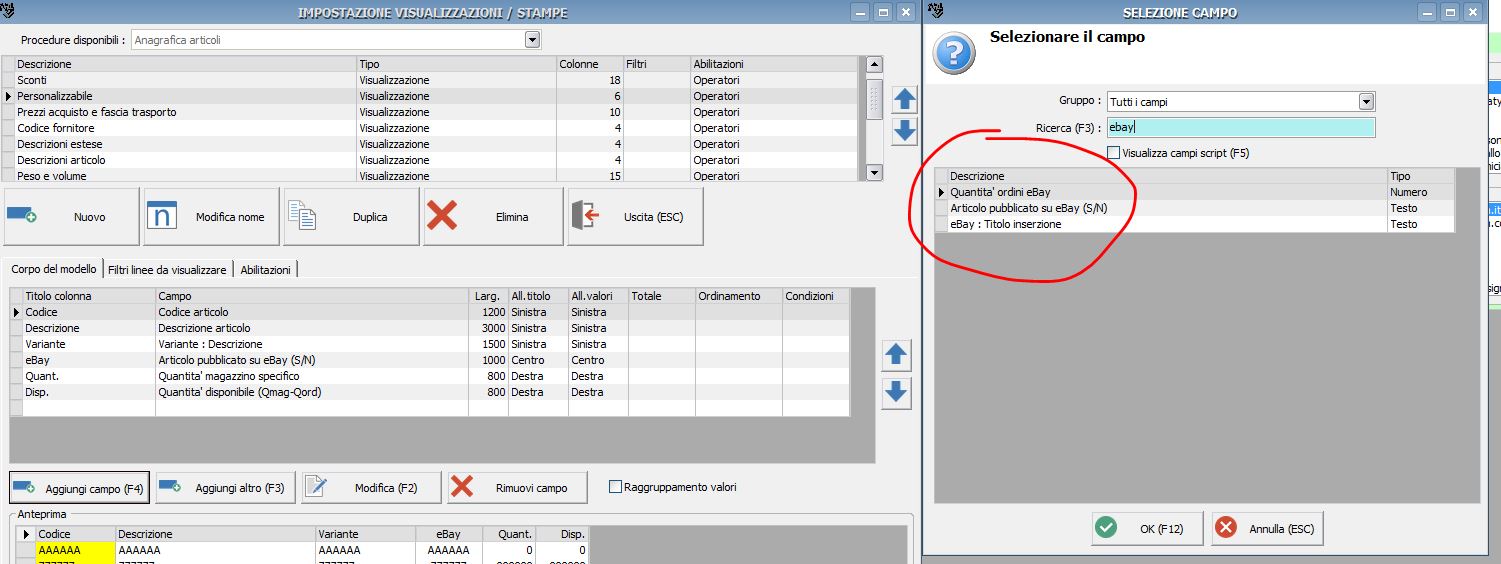Select the Codice articolo field row
This screenshot has height=564, width=1501.
pyautogui.click(x=429, y=312)
